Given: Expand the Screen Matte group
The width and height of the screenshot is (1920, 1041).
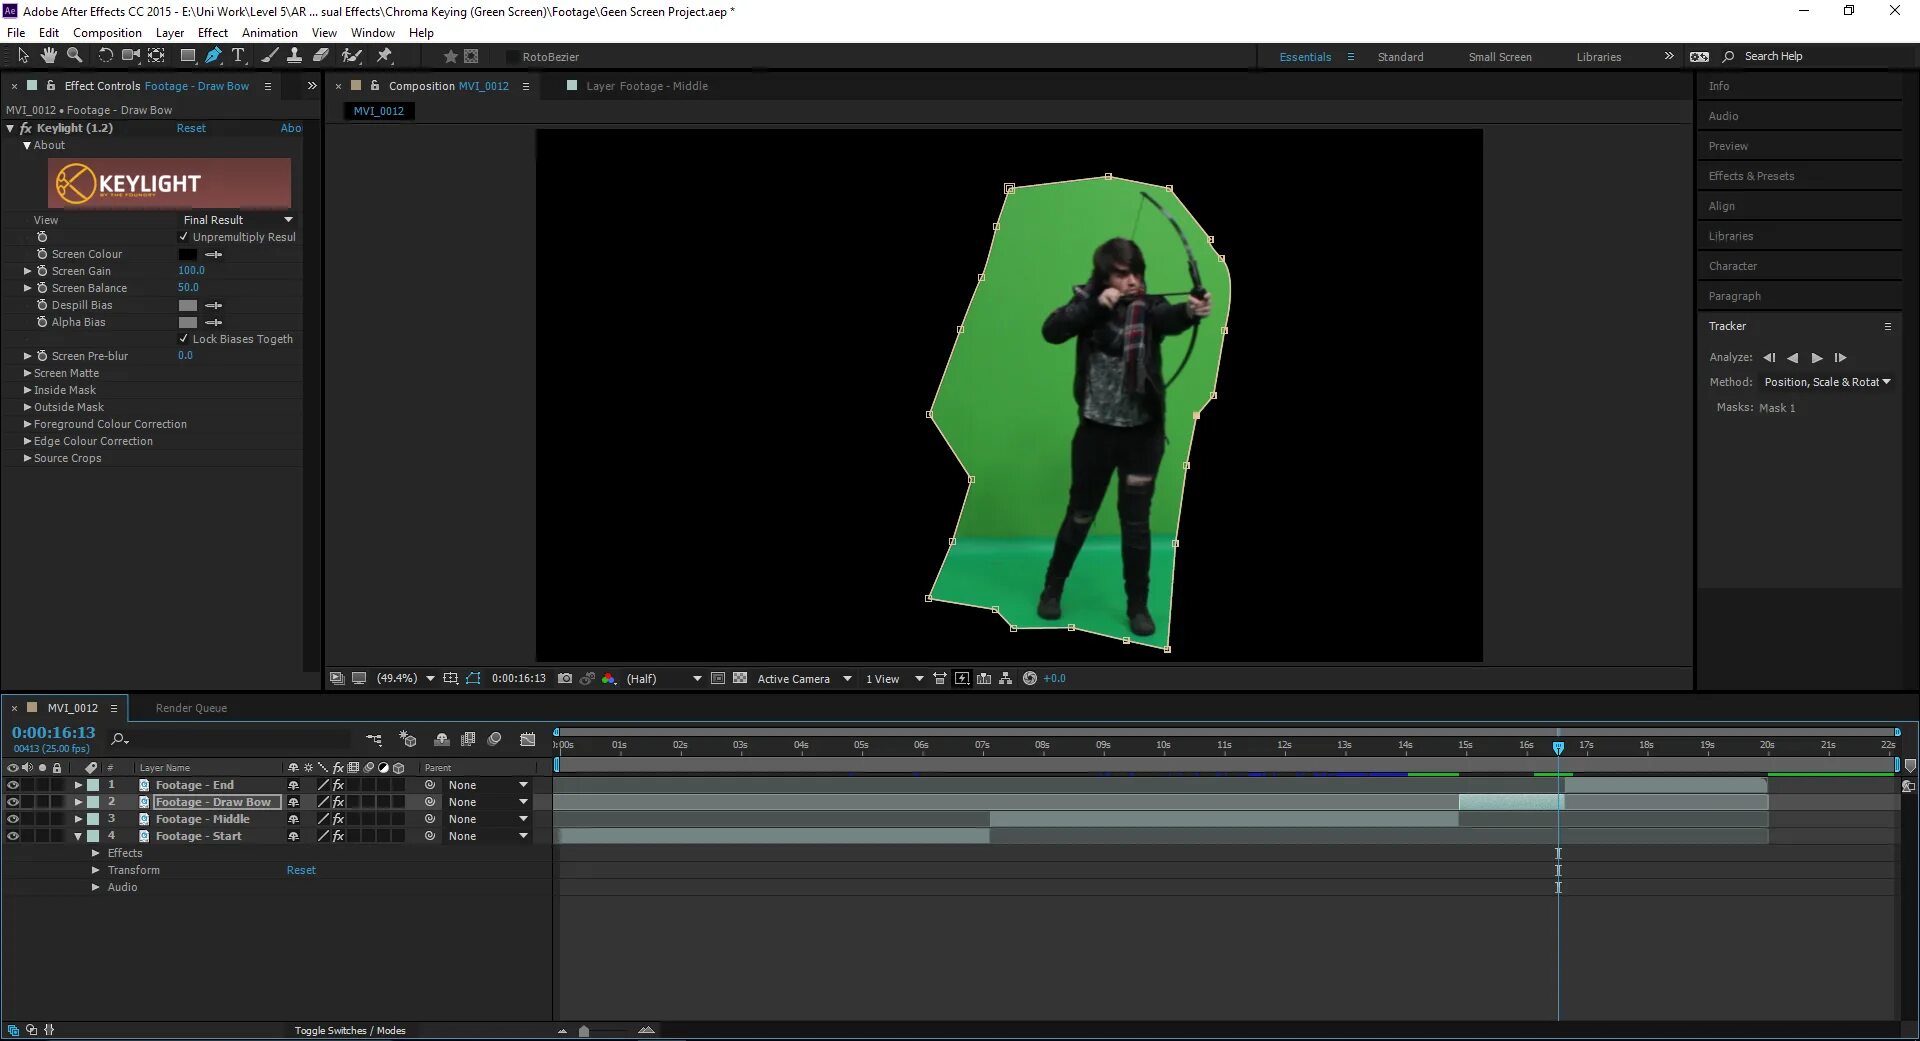Looking at the screenshot, I should (x=28, y=373).
